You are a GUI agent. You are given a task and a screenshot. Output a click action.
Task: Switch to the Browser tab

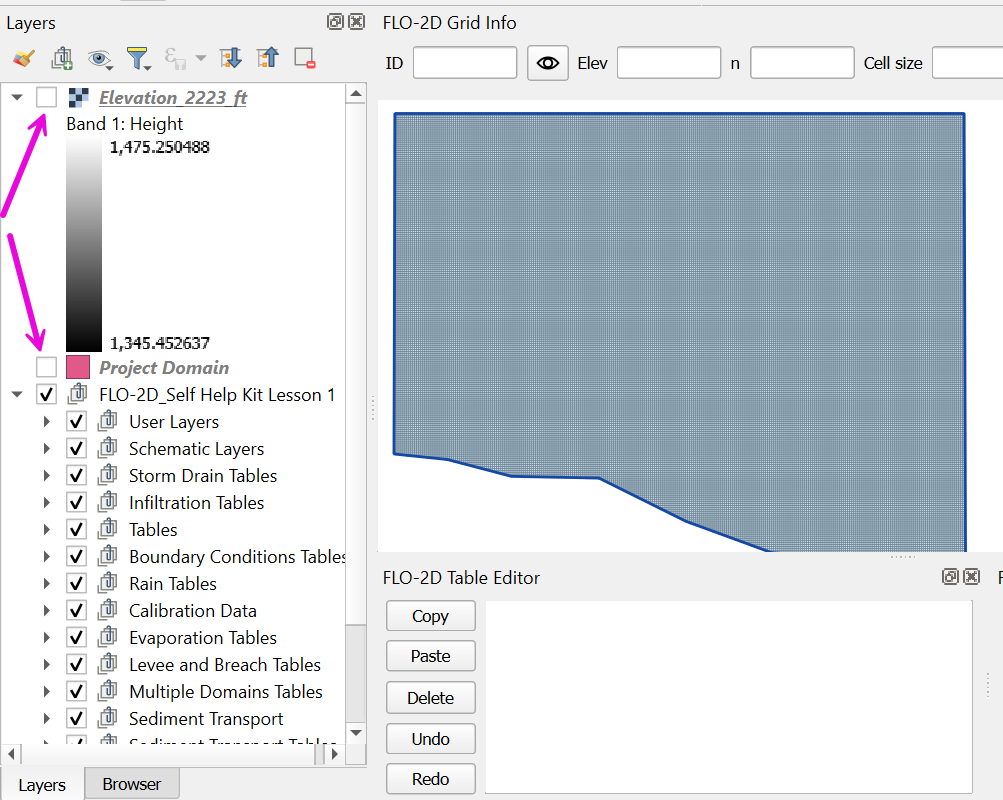coord(131,784)
